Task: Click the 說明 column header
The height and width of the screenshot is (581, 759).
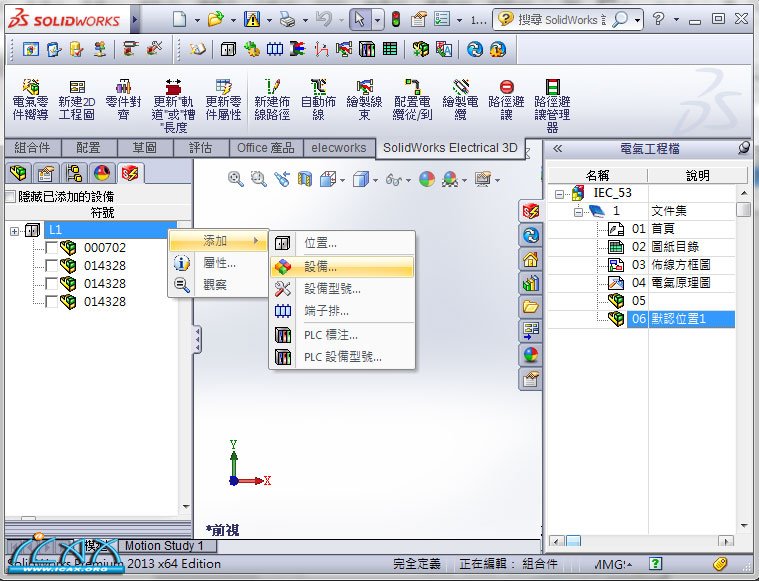Action: (697, 175)
